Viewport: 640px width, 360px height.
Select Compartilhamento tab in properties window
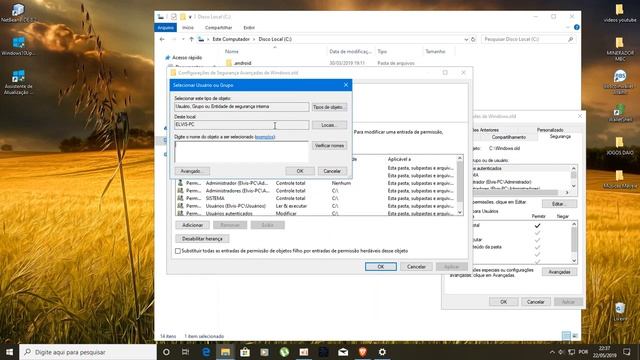[x=509, y=137]
